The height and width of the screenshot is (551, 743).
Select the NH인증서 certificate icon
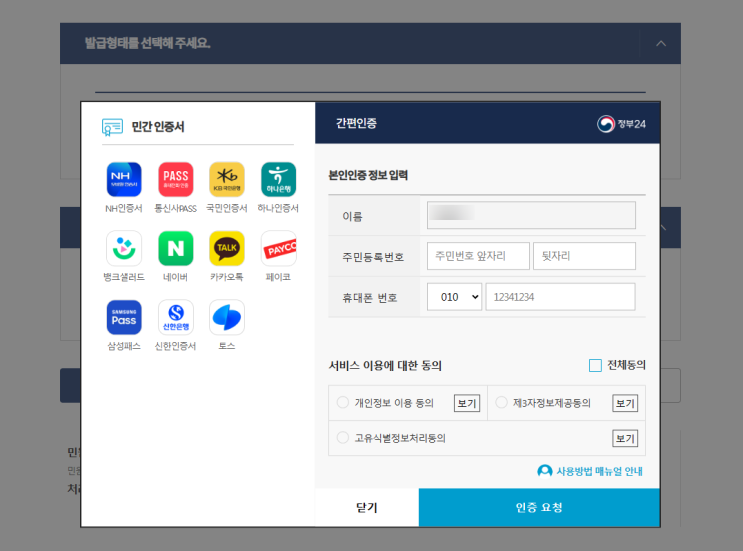point(124,180)
